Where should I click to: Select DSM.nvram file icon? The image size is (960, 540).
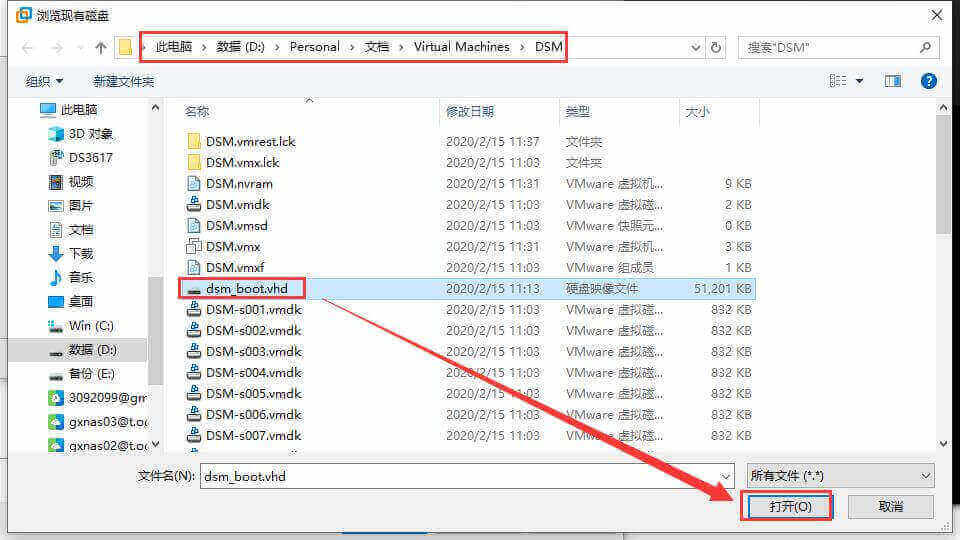193,184
